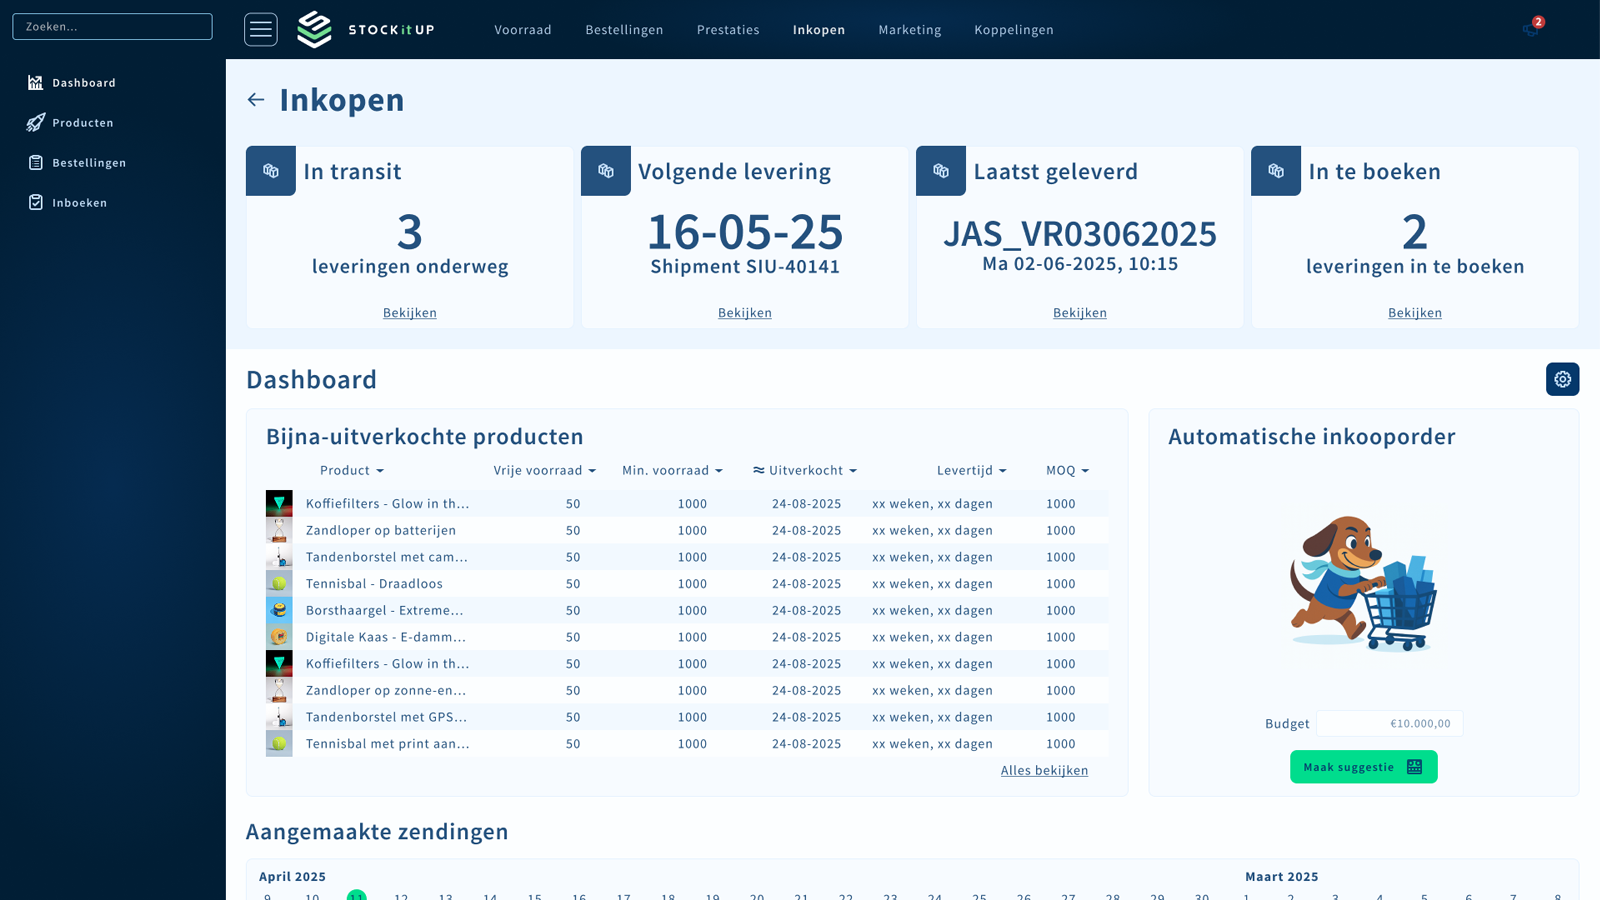Viewport: 1600px width, 900px height.
Task: Click Shipment SIU-40141 text
Action: (x=745, y=267)
